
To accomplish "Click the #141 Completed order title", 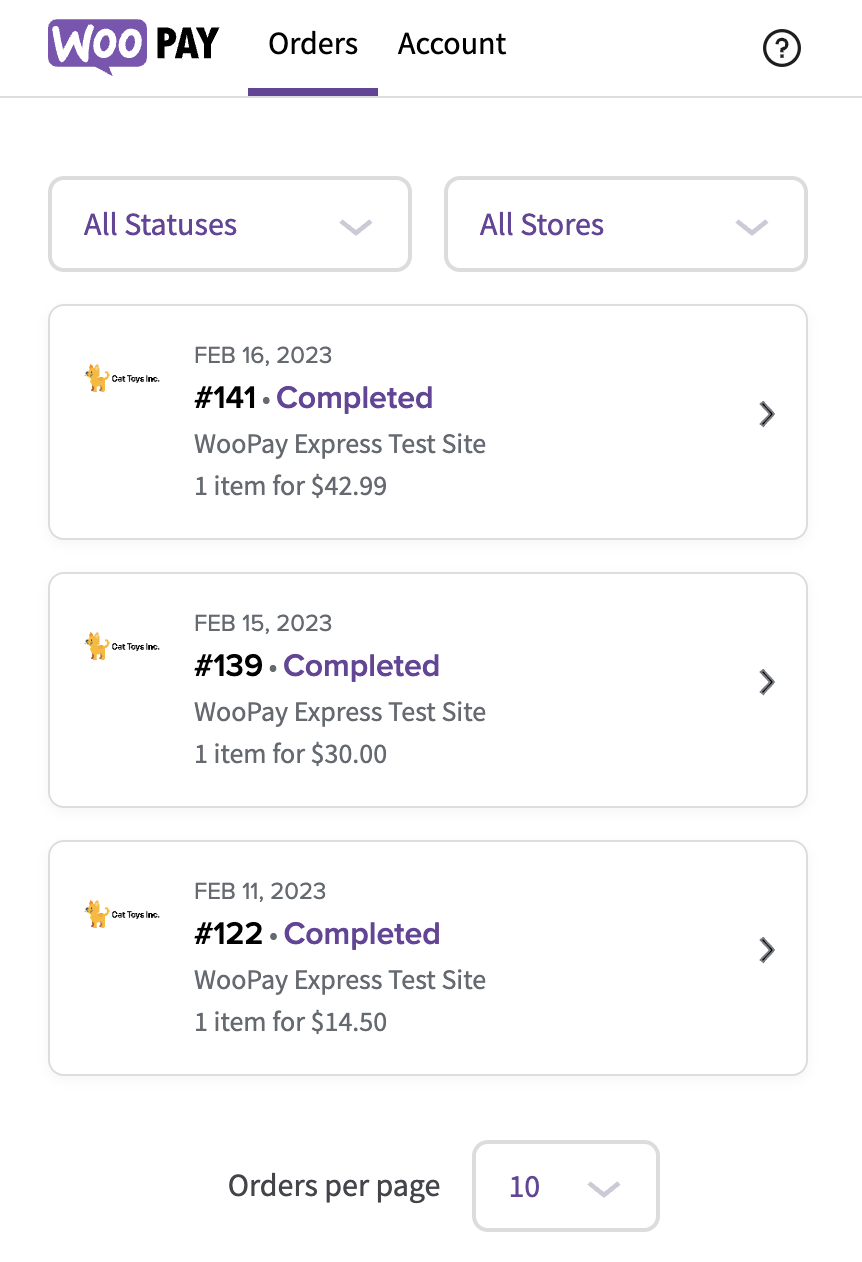I will pyautogui.click(x=313, y=398).
